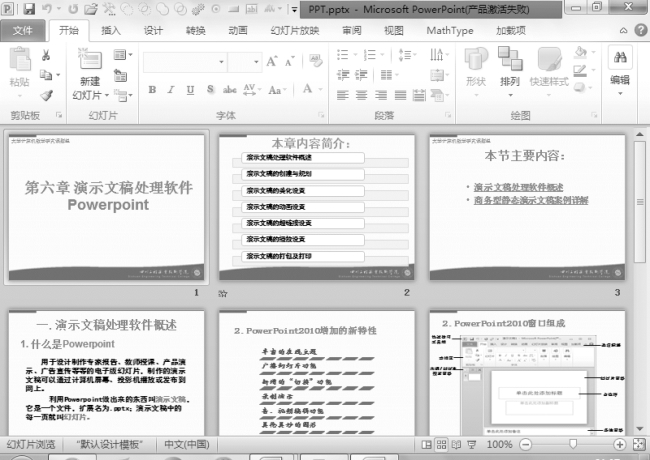Click the Increase font size icon
This screenshot has height=460, width=650.
coord(272,62)
